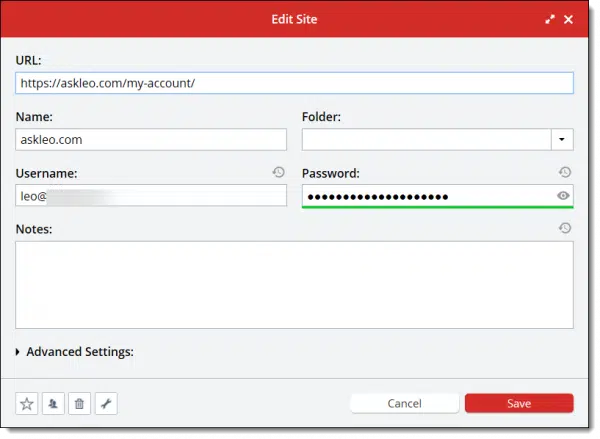This screenshot has width=600, height=439.
Task: Click the URL field with askleo.com address
Action: coord(295,83)
